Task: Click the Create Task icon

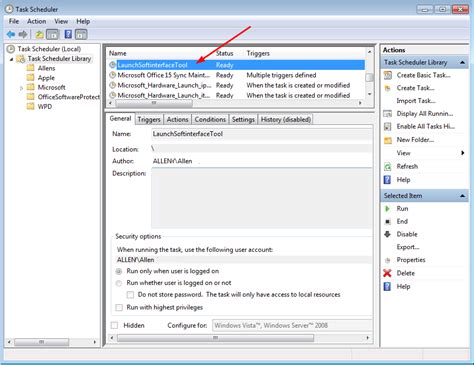Action: coord(388,88)
